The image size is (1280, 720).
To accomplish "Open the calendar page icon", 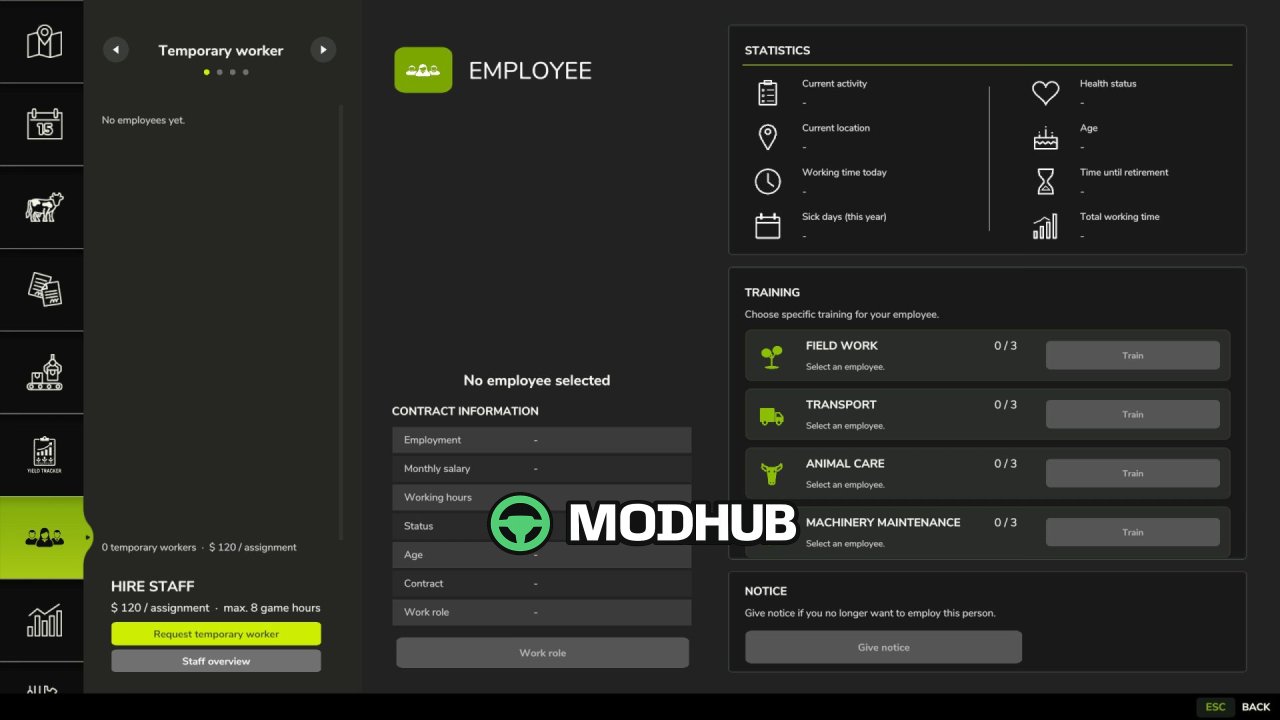I will 44,124.
